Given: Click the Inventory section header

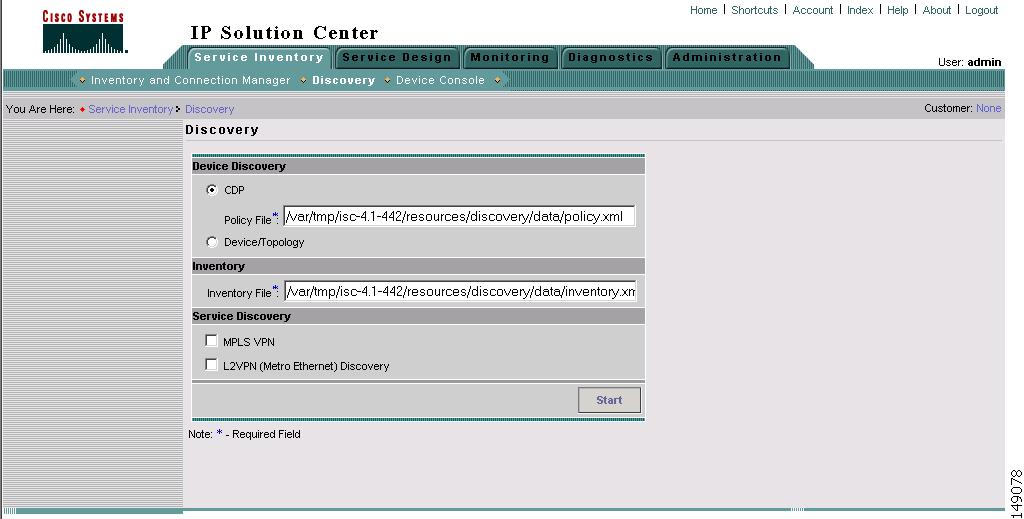Looking at the screenshot, I should pos(418,266).
